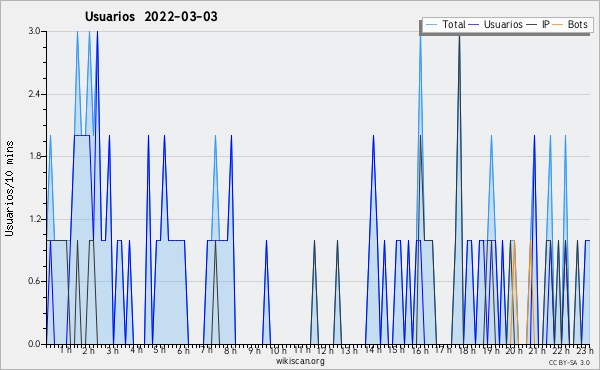Image resolution: width=600 pixels, height=370 pixels.
Task: Click the 10 h x-axis label
Action: pos(278,351)
